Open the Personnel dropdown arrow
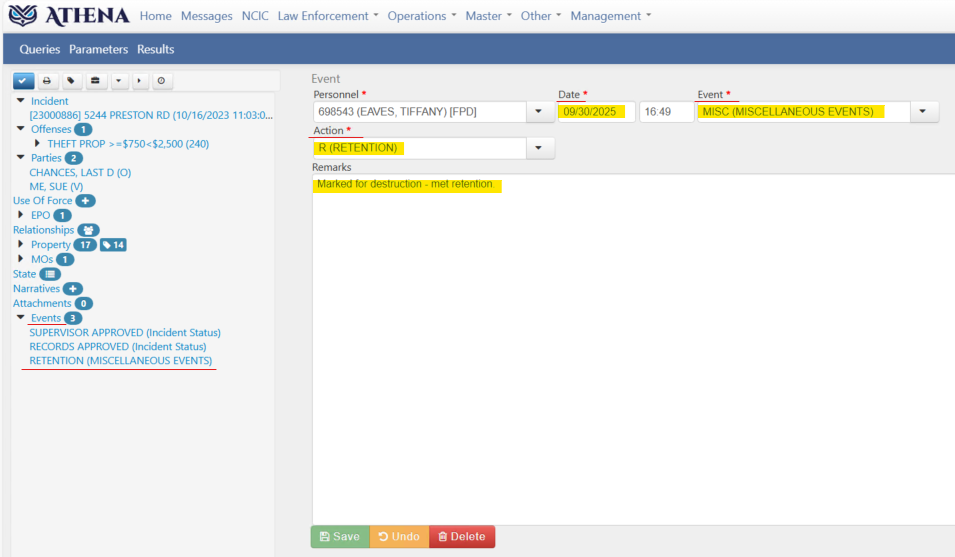Image resolution: width=955 pixels, height=557 pixels. pyautogui.click(x=539, y=112)
